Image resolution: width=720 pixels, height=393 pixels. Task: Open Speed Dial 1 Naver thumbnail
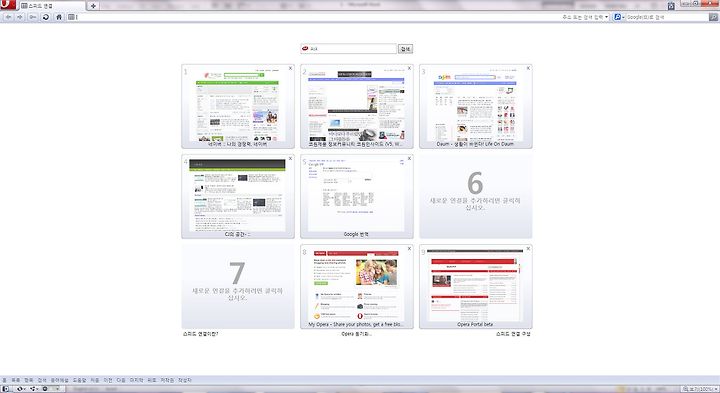(238, 107)
